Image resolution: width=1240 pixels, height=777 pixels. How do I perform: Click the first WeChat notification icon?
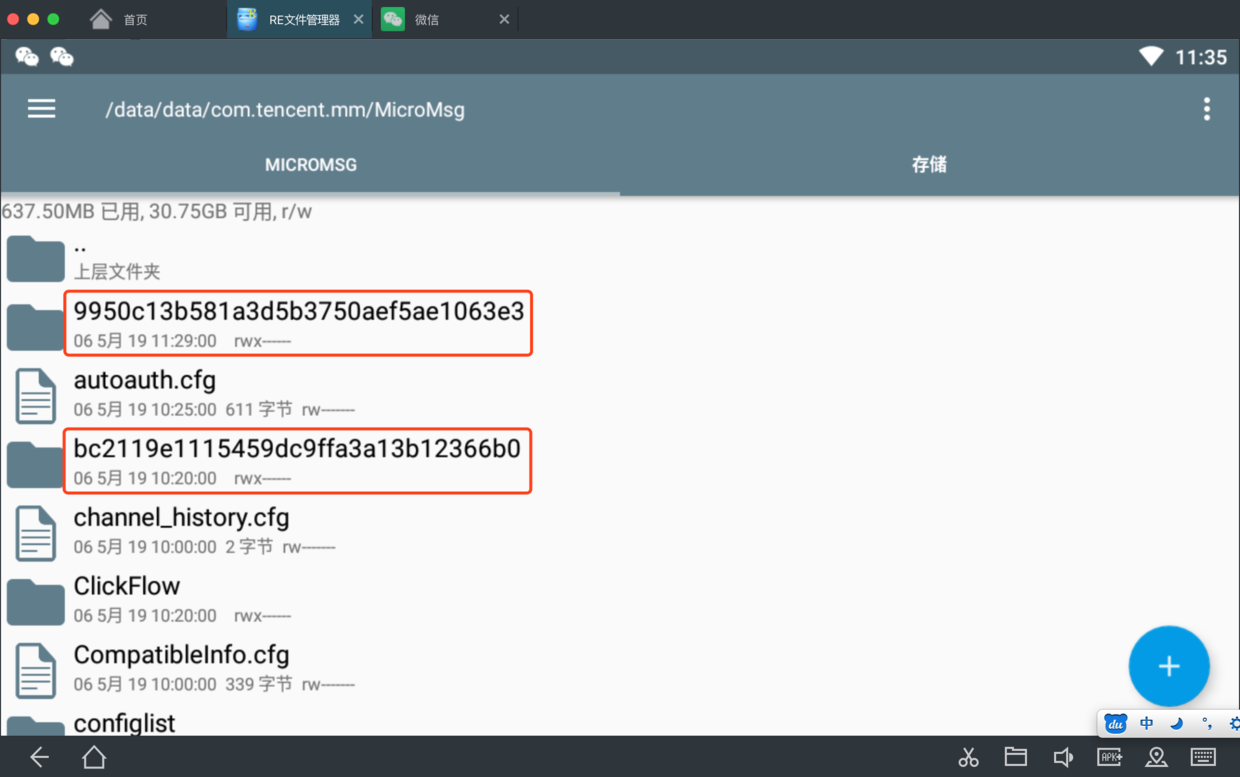[x=27, y=57]
